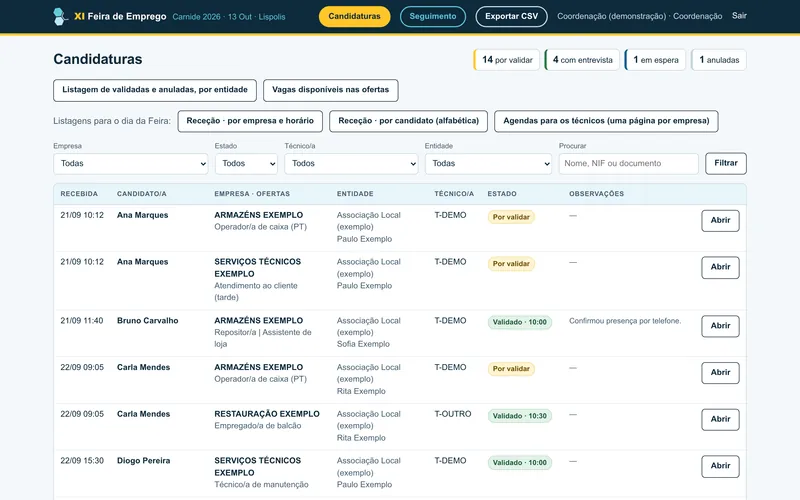Click RESTAURAÇÃO EXEMPLO company name
Image resolution: width=800 pixels, height=500 pixels.
point(267,414)
